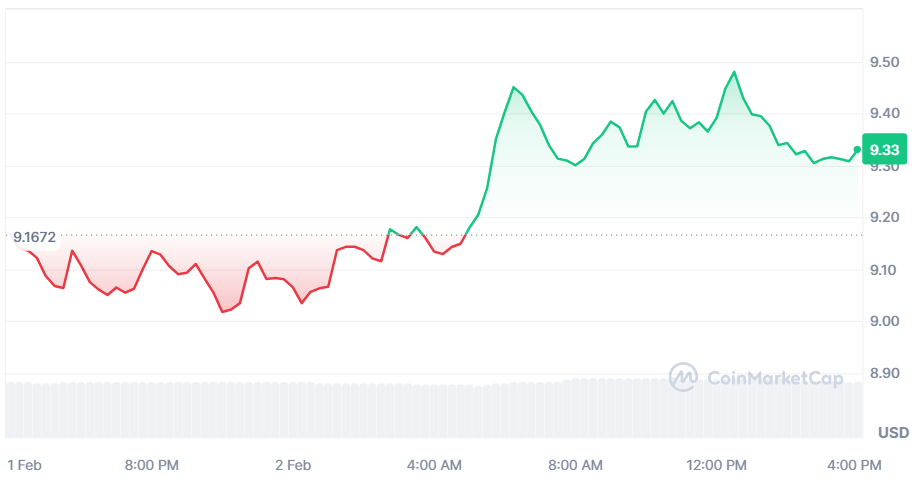Select the 1 Feb date marker
This screenshot has height=485, width=922.
point(24,465)
